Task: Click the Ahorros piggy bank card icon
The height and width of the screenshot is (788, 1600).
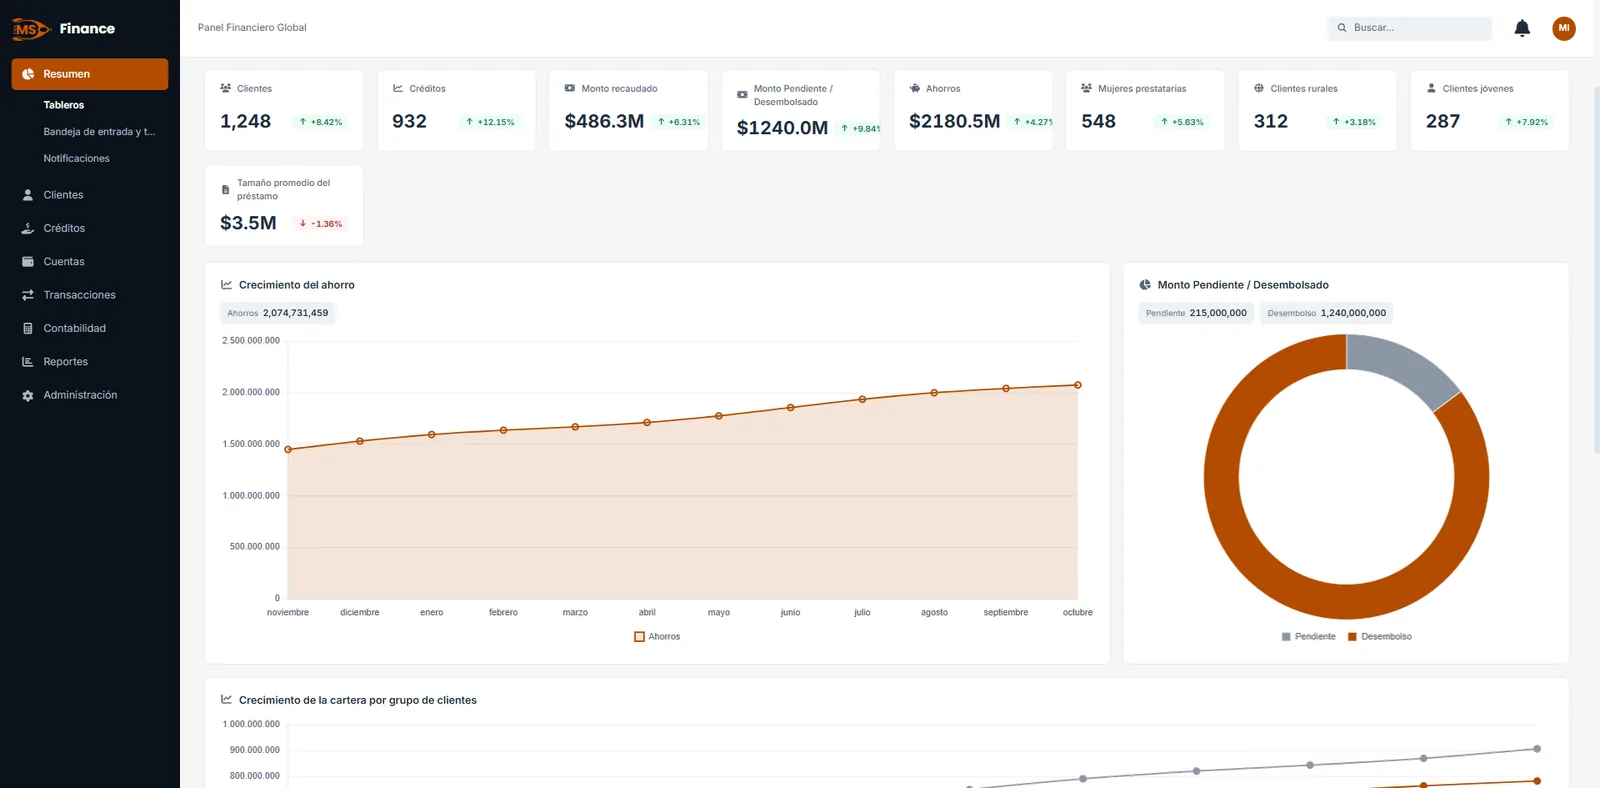Action: tap(915, 88)
